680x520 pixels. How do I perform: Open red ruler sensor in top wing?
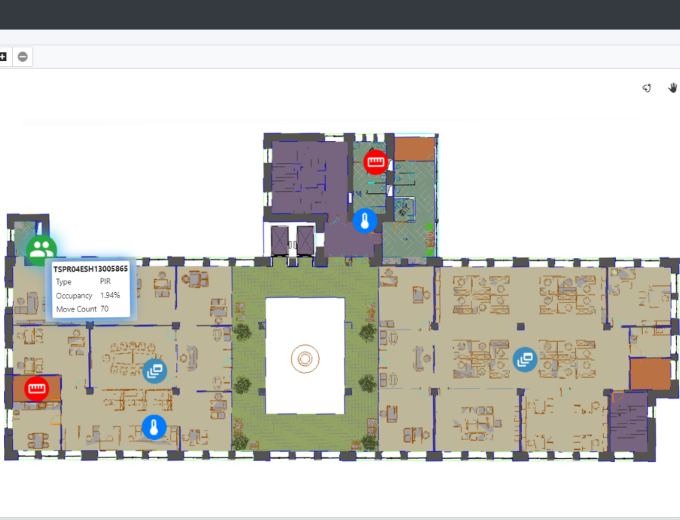(376, 162)
